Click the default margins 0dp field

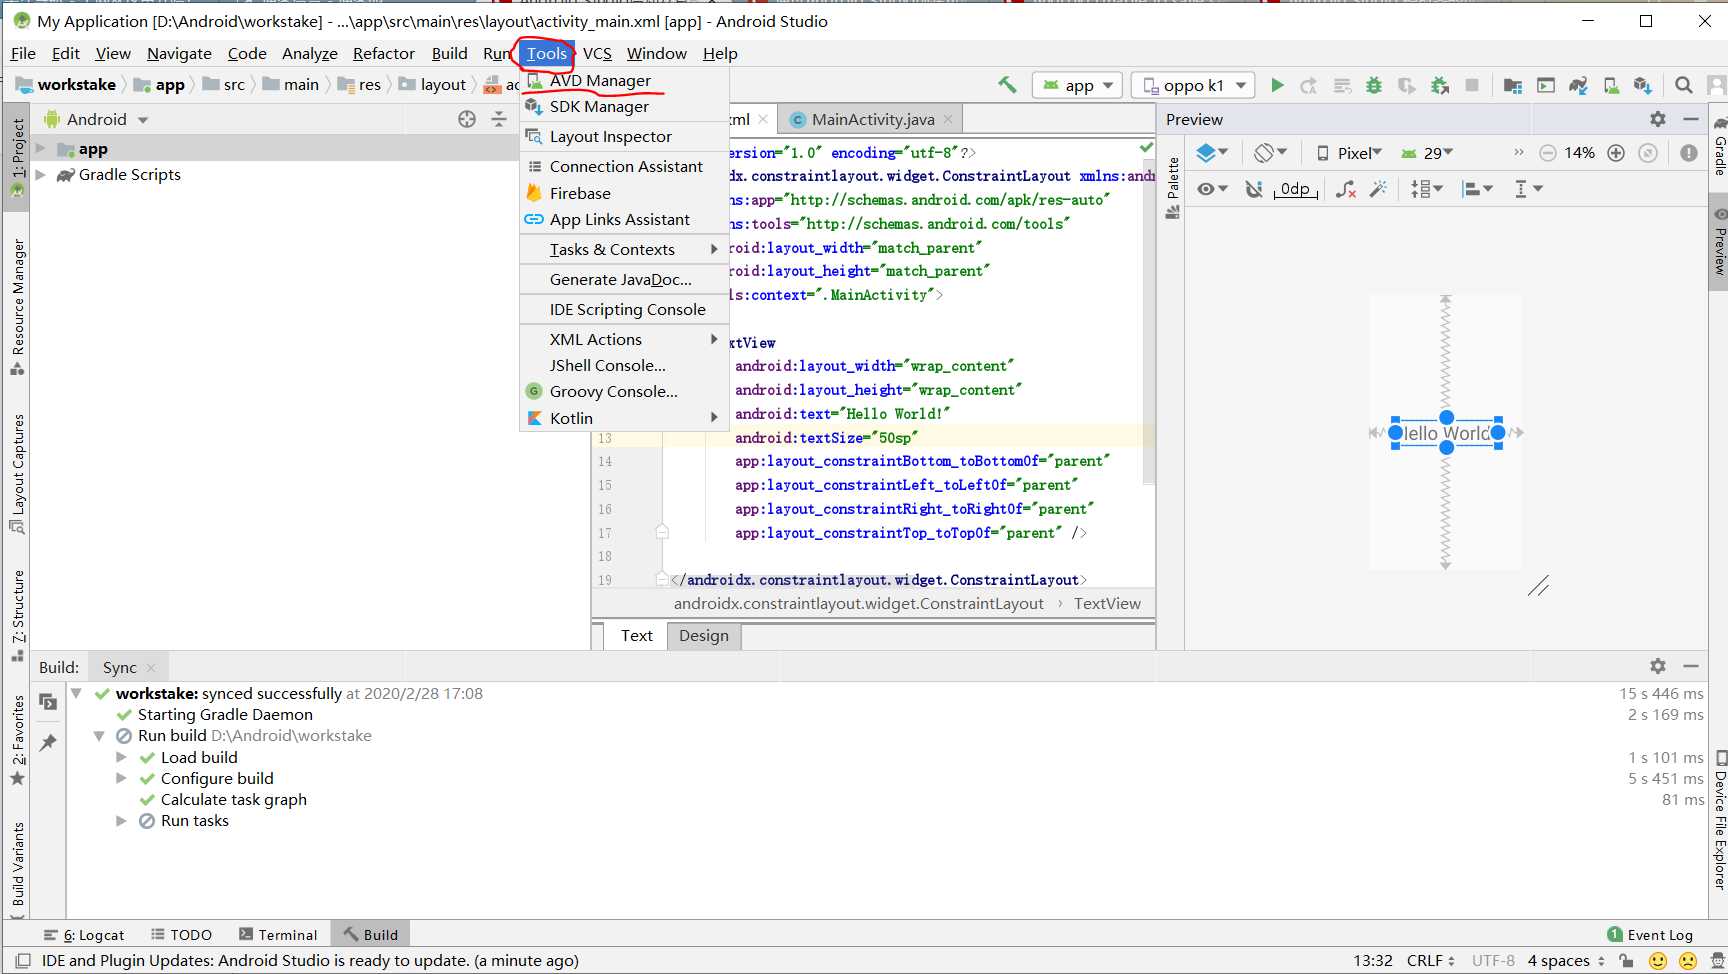1295,189
